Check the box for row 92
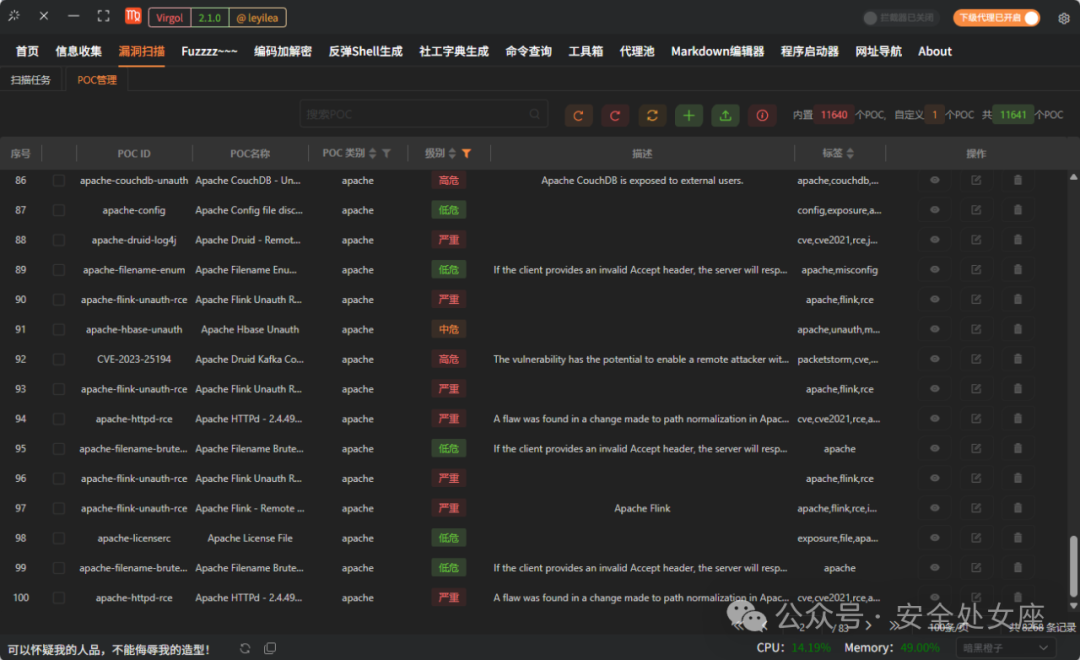Viewport: 1080px width, 660px height. tap(59, 359)
